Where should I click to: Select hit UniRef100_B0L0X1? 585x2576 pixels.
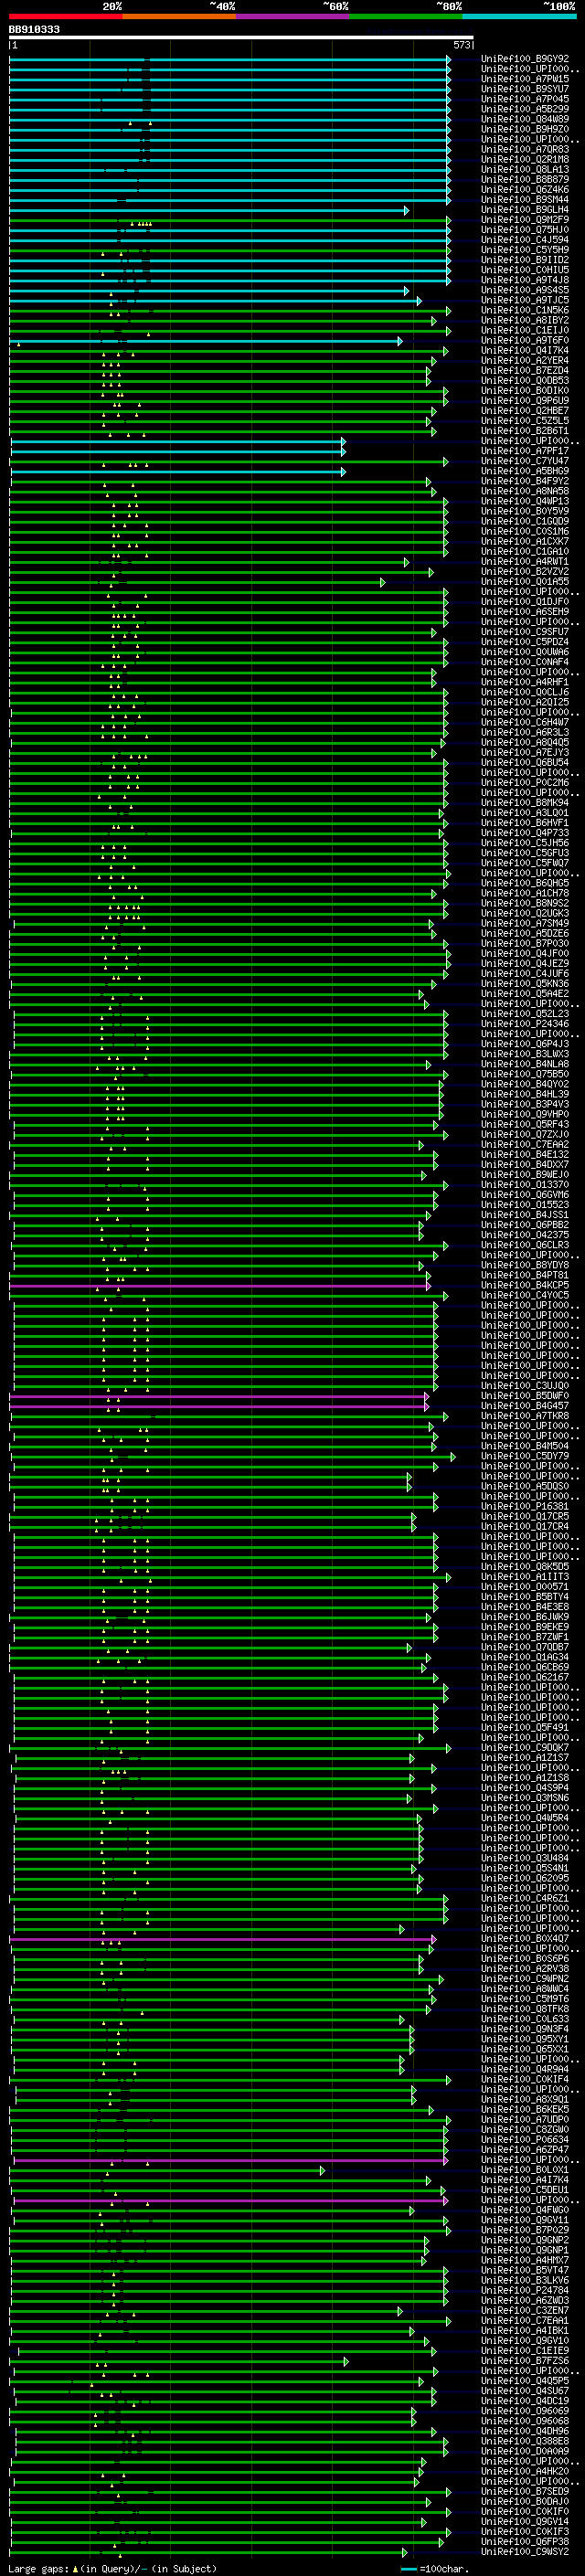pyautogui.click(x=525, y=2171)
